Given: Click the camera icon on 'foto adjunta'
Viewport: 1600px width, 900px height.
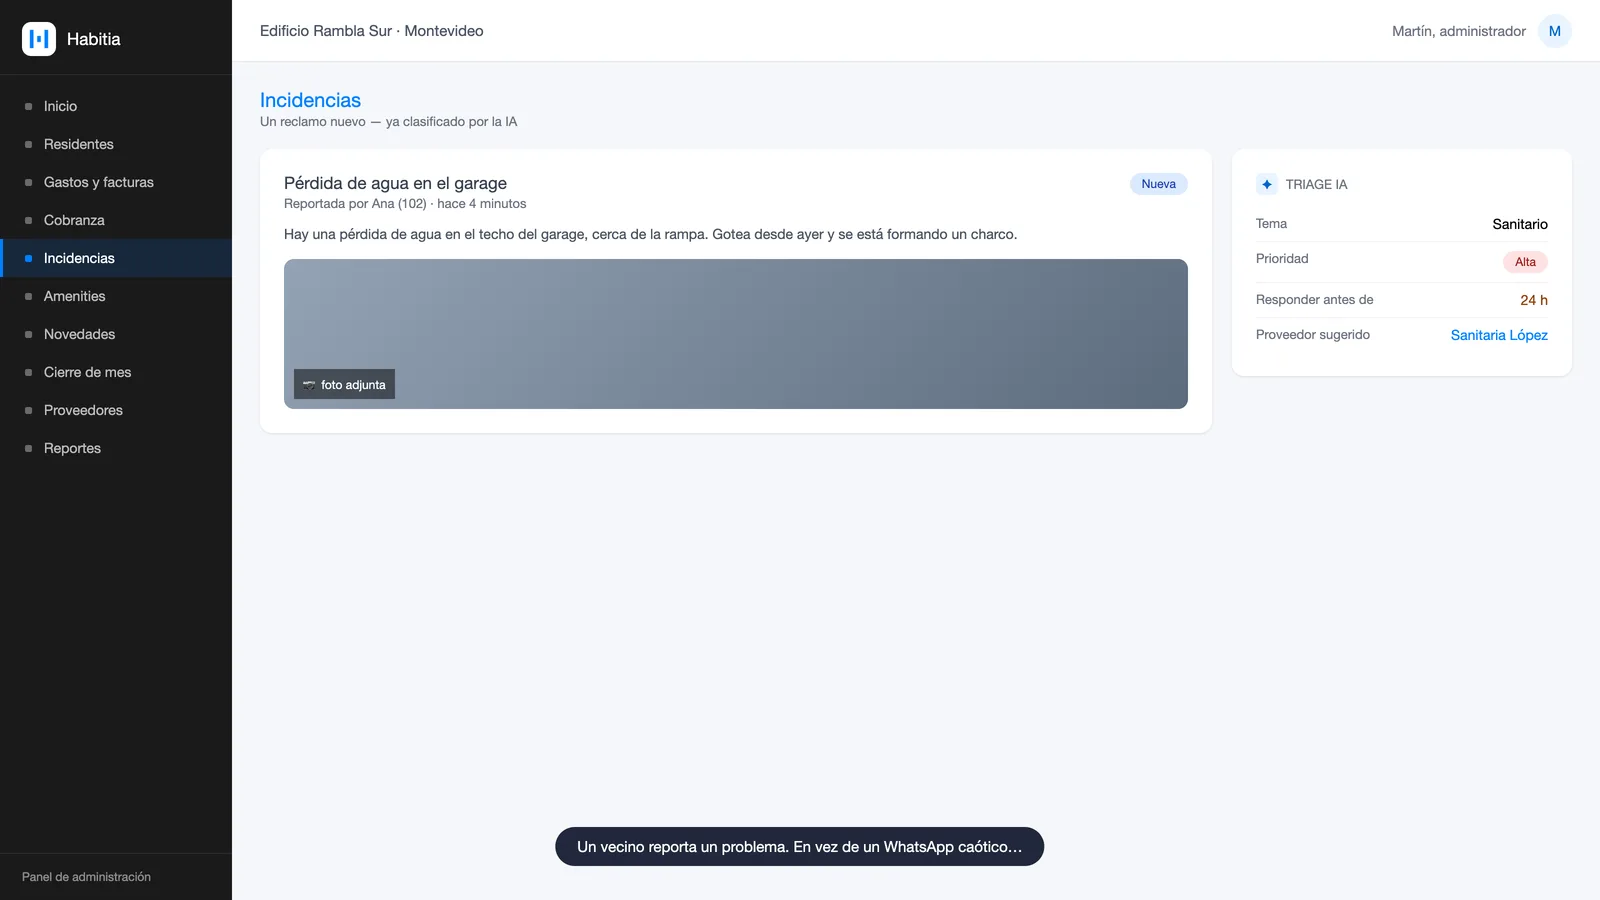Looking at the screenshot, I should tap(309, 385).
